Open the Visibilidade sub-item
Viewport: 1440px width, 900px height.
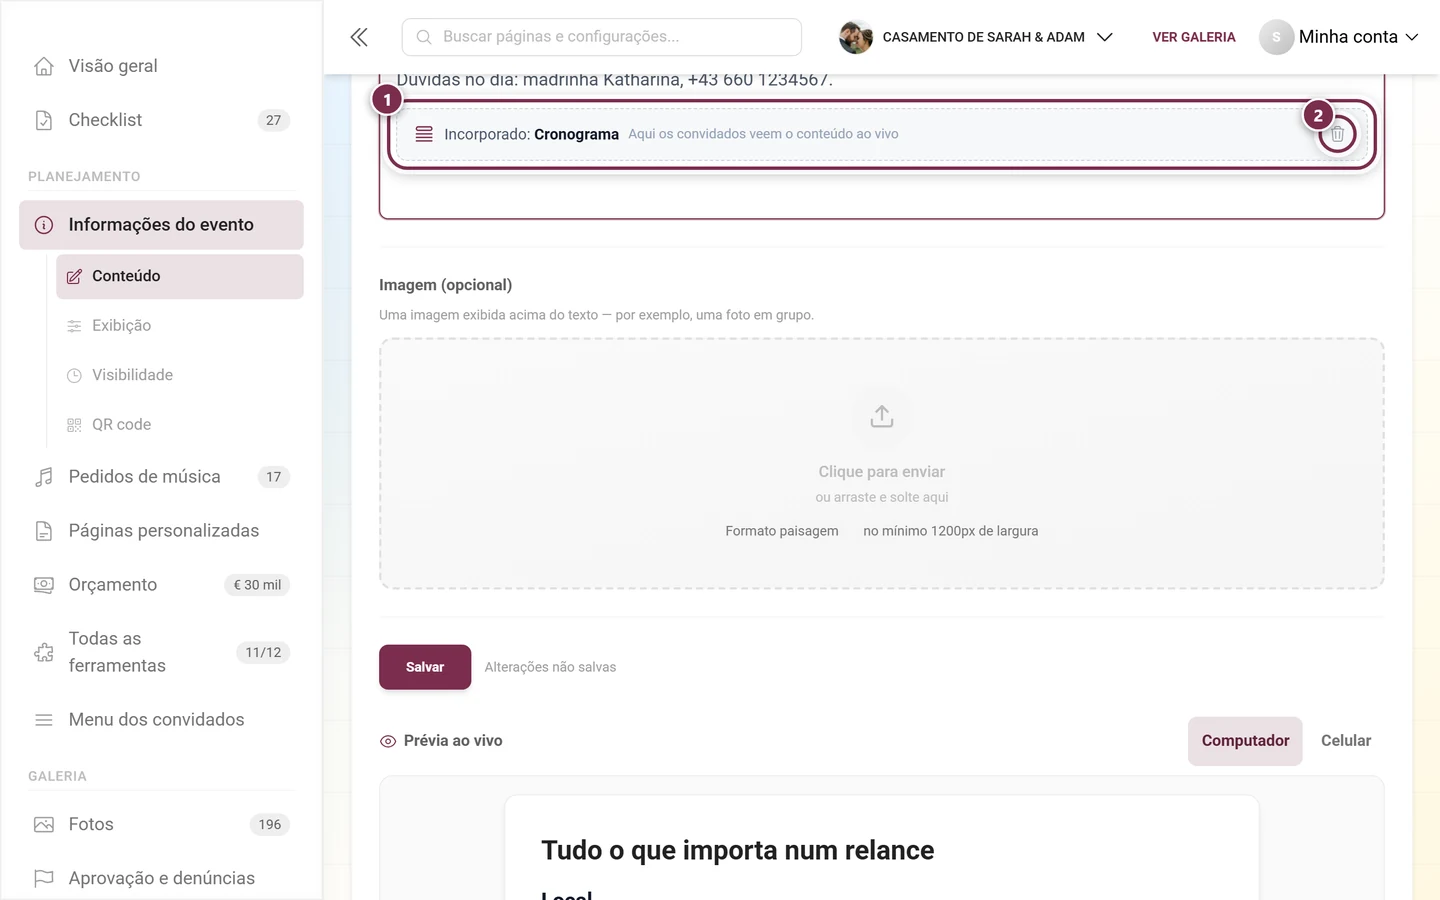(x=180, y=375)
